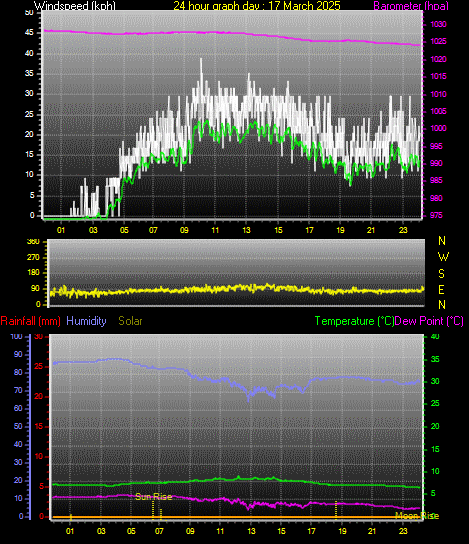The image size is (469, 544).
Task: Select the red "Rainfall (mm)" legend label
Action: 31,321
